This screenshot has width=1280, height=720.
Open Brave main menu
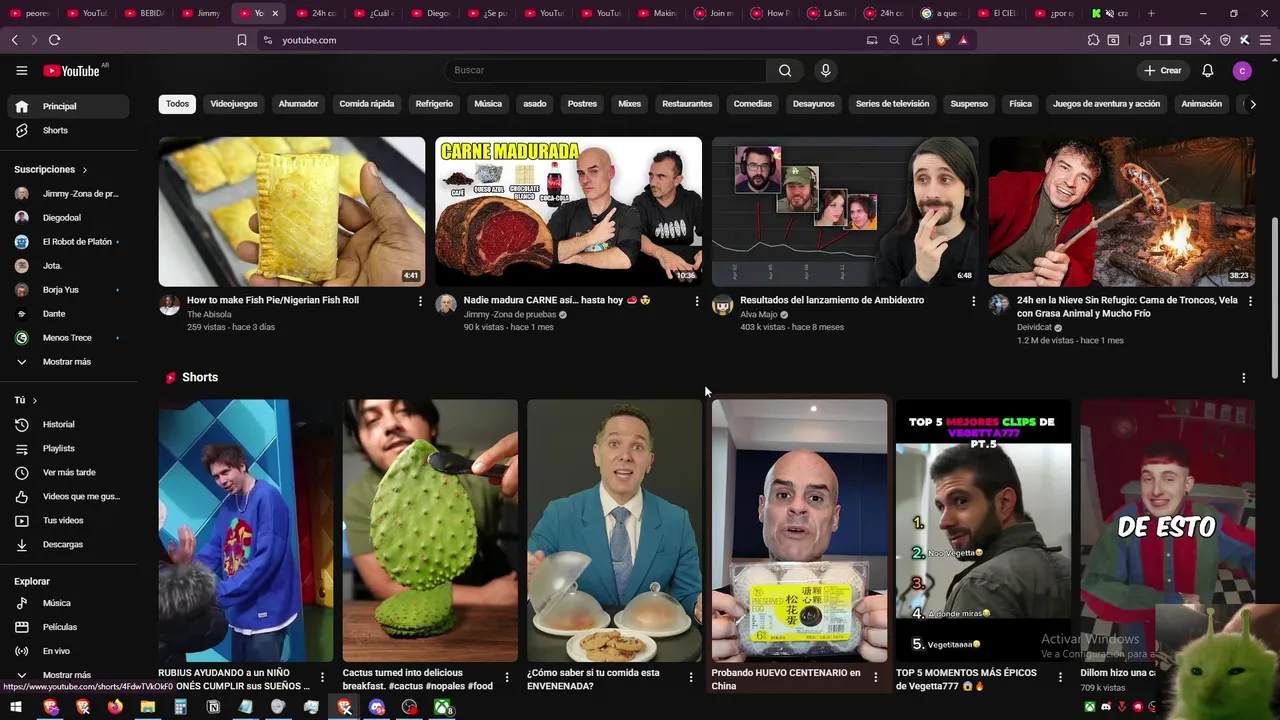click(1264, 40)
